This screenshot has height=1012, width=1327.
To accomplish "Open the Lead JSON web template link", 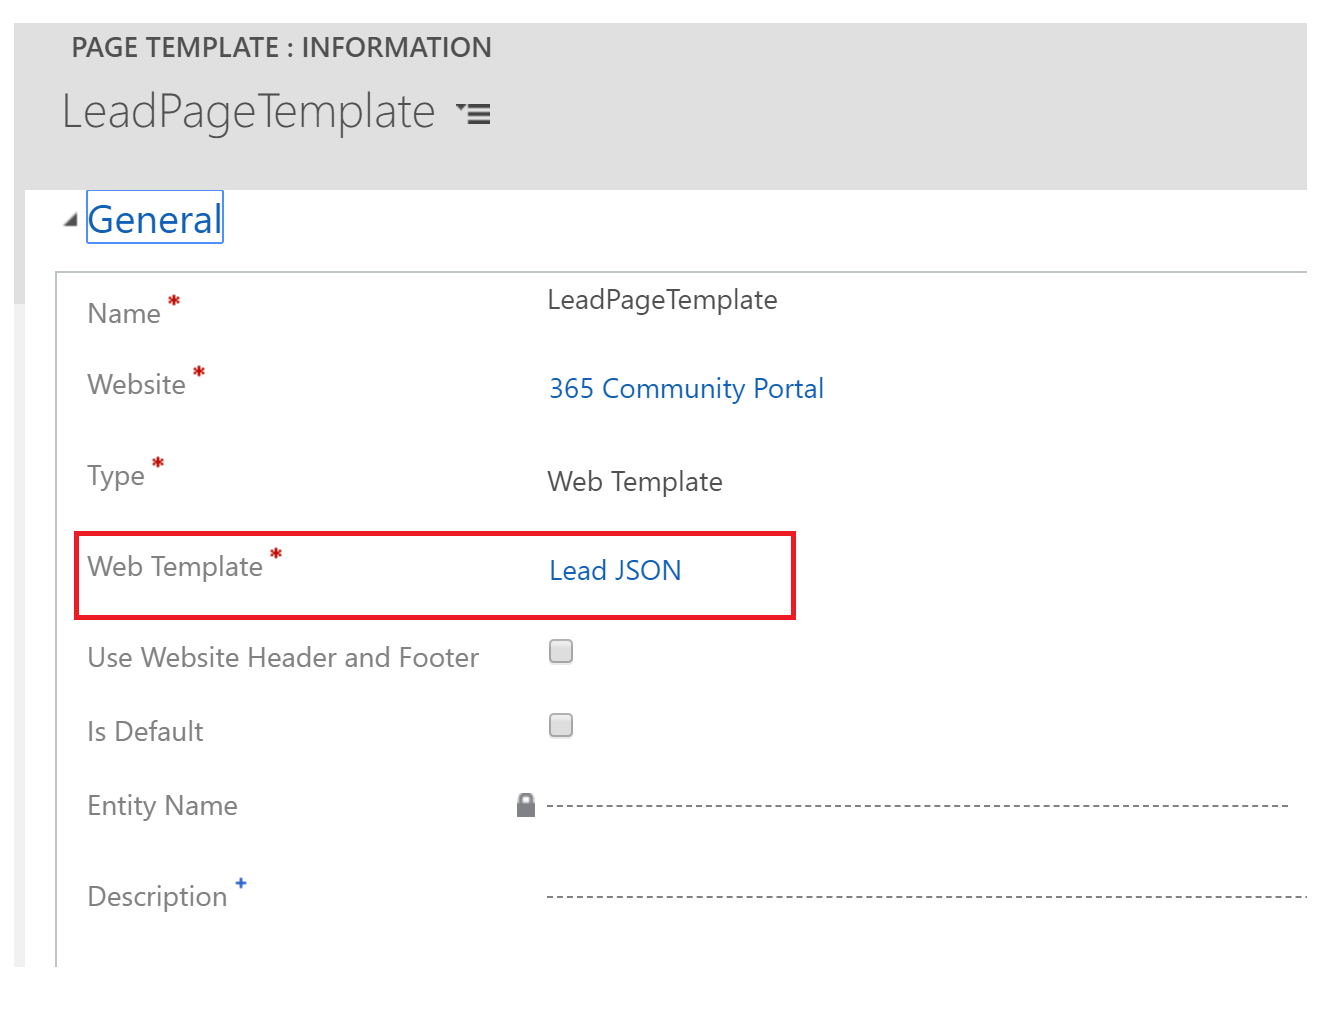I will click(x=615, y=570).
